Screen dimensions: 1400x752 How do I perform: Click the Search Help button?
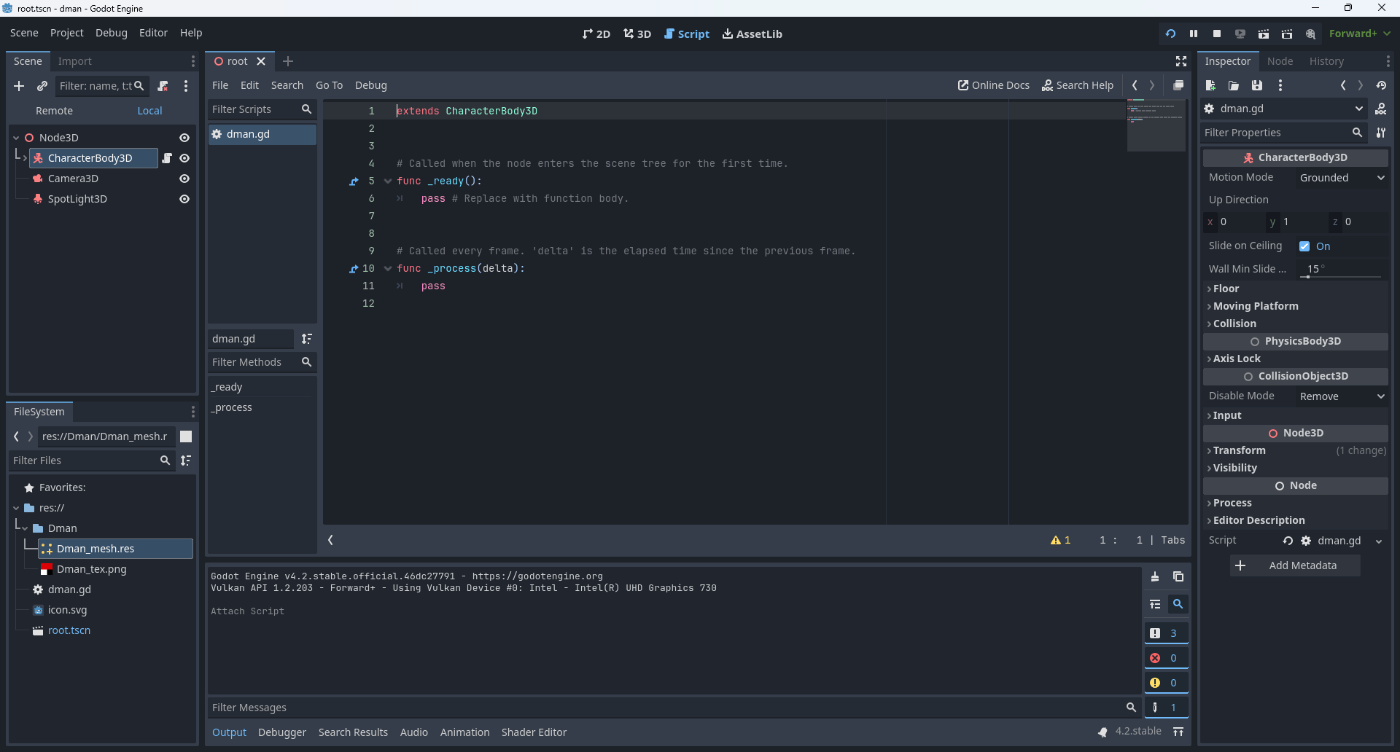point(1077,85)
